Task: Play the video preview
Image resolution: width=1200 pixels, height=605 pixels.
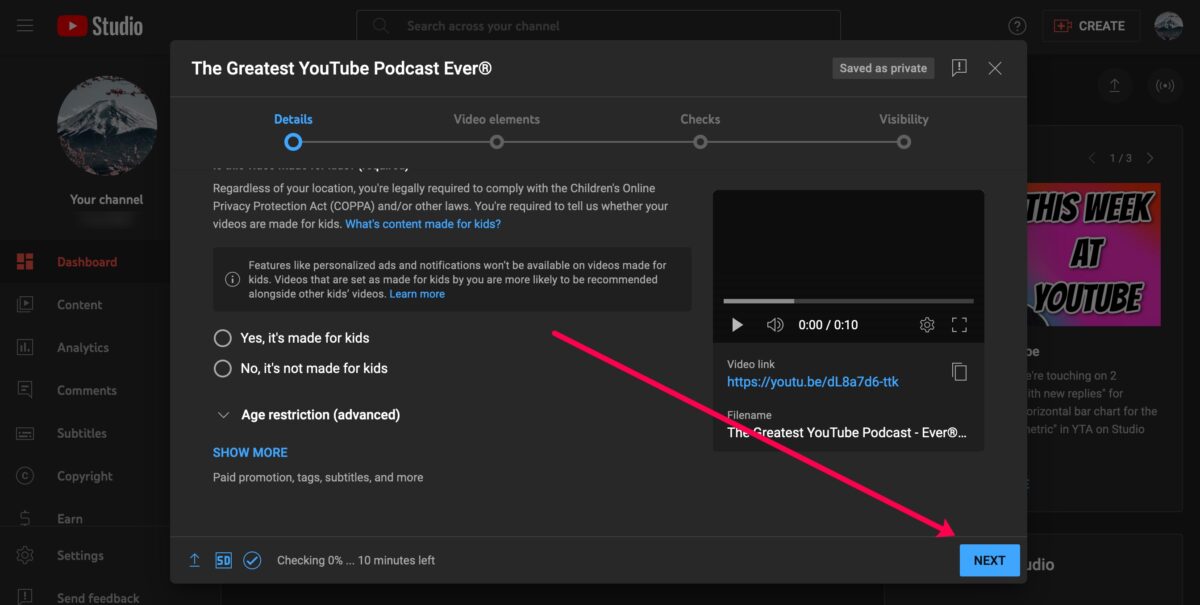Action: [x=737, y=325]
